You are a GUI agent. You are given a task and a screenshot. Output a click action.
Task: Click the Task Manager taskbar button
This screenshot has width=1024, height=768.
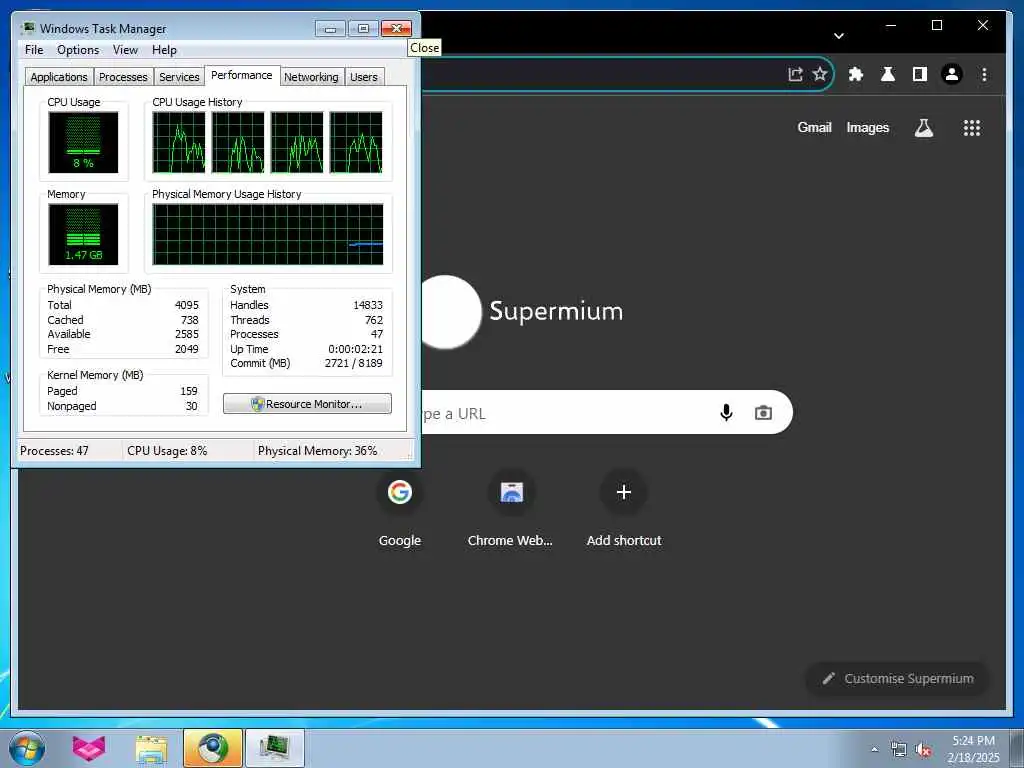(274, 748)
